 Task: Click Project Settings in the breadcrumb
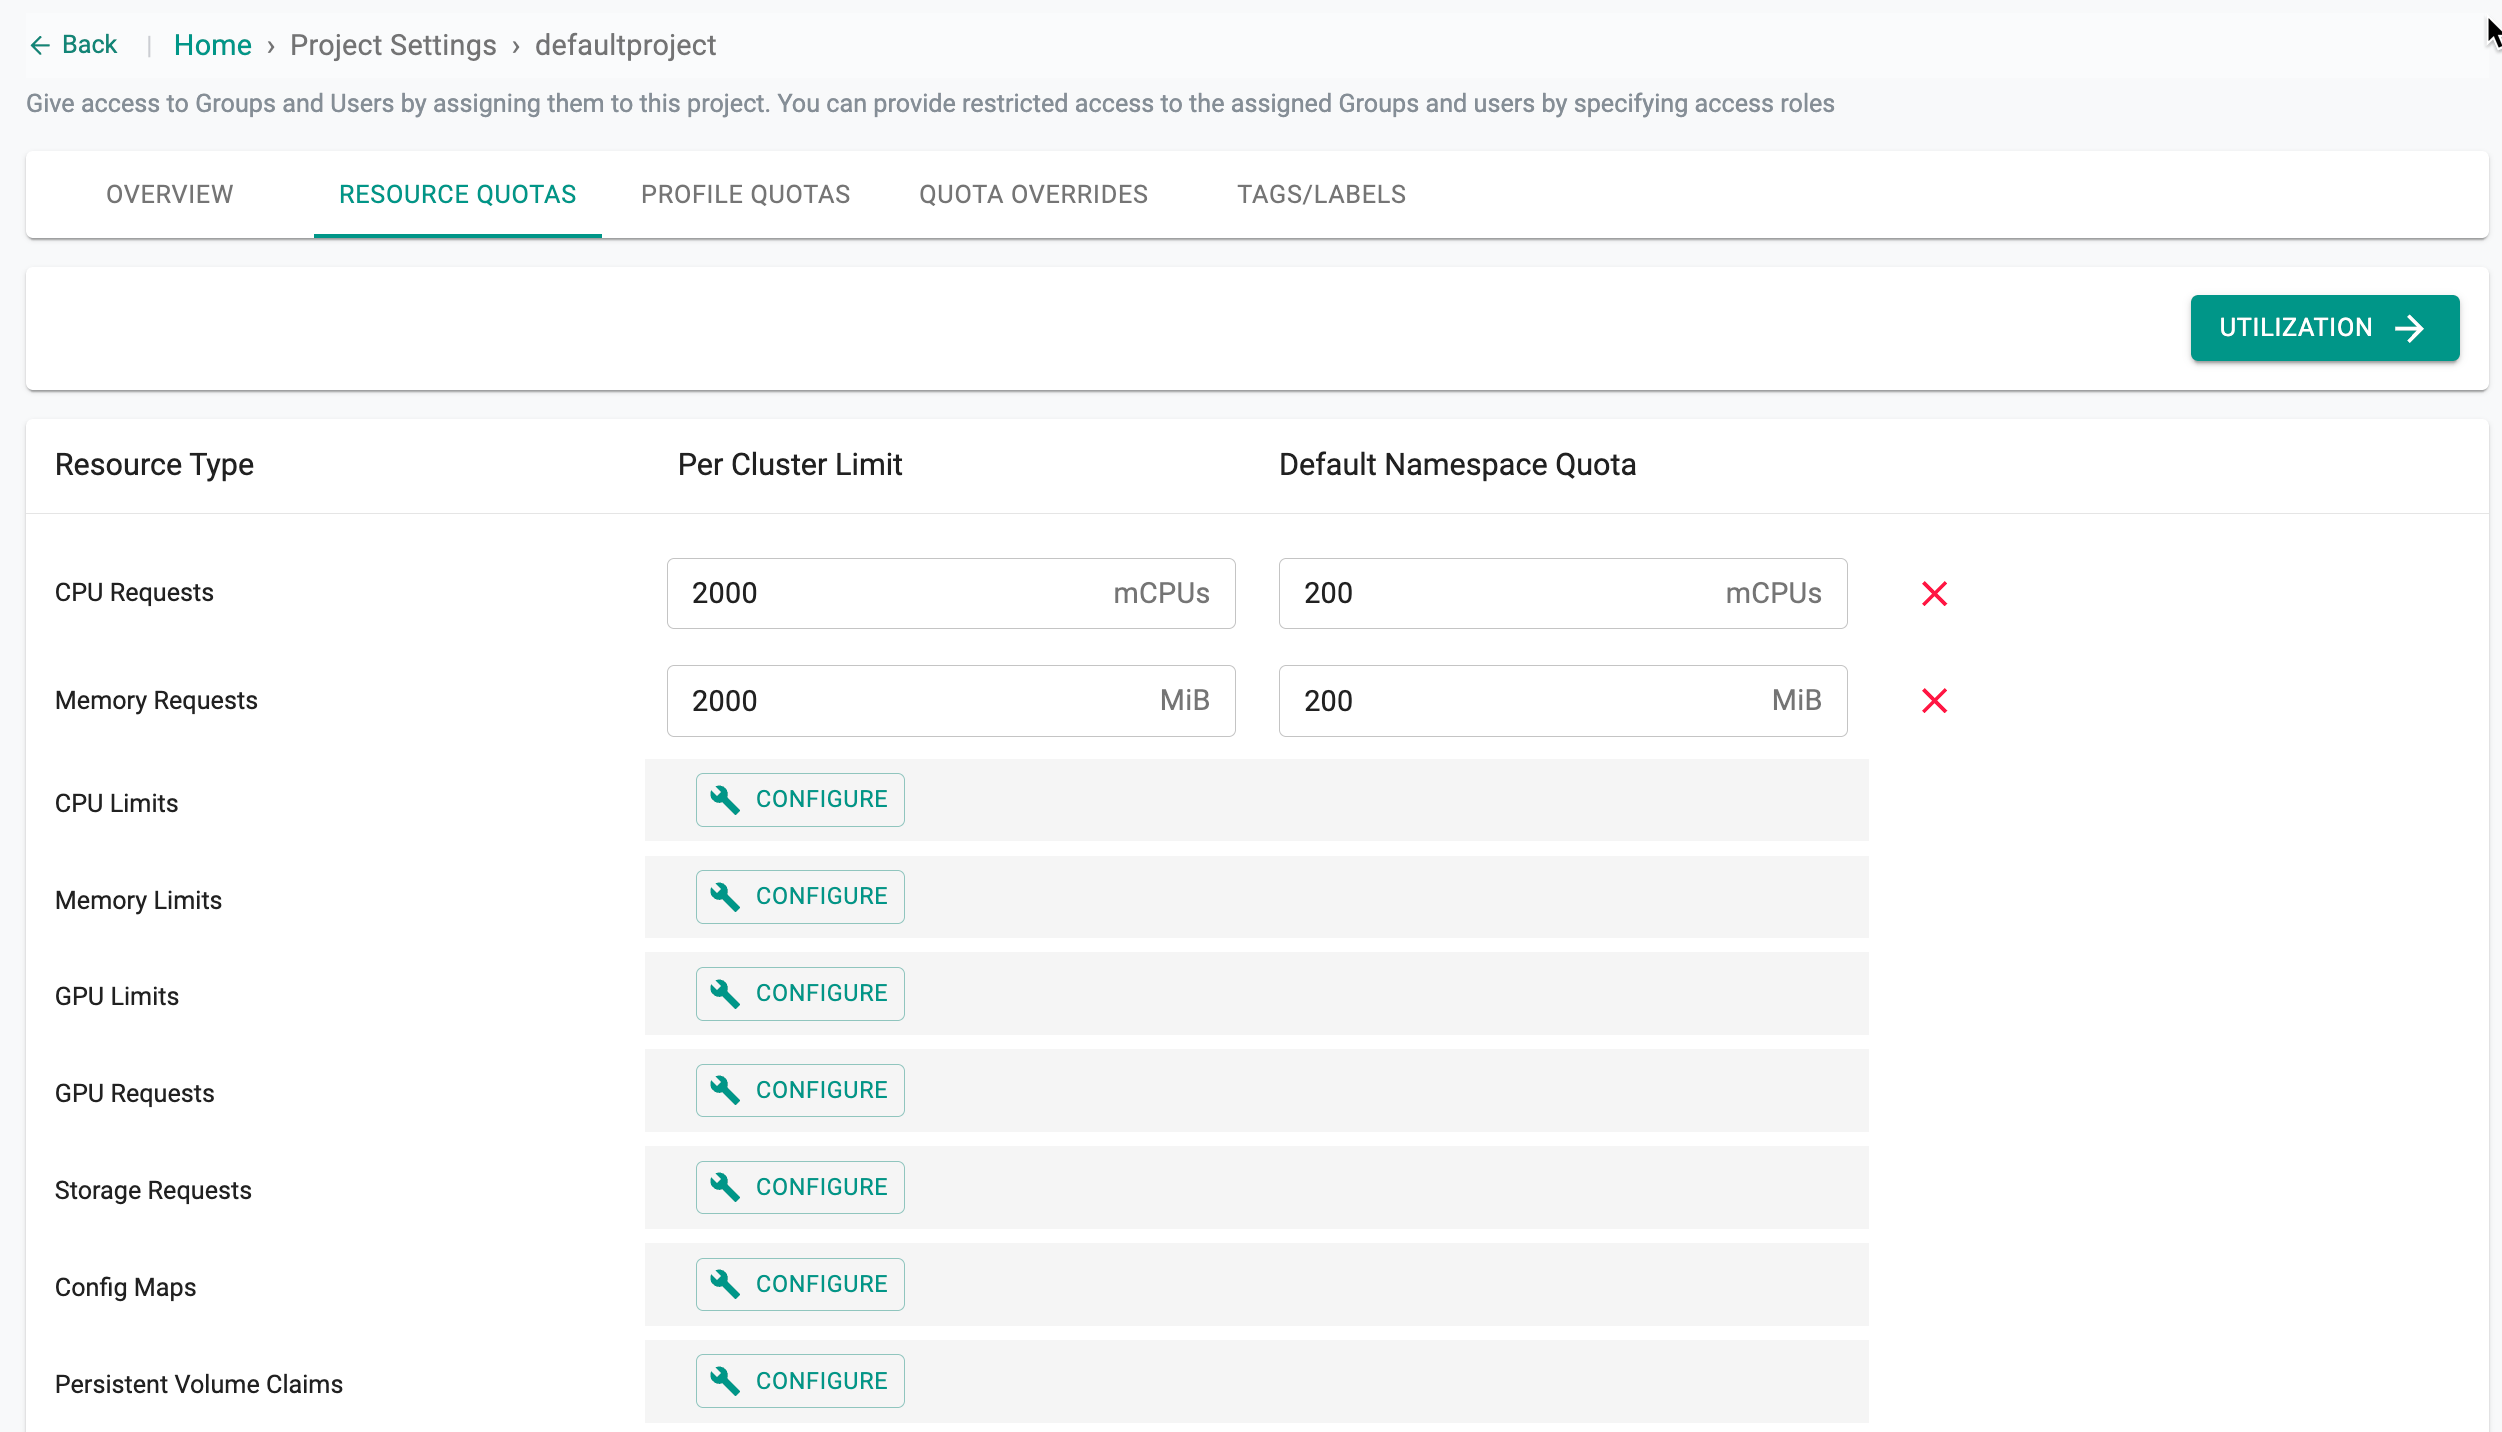pyautogui.click(x=393, y=45)
